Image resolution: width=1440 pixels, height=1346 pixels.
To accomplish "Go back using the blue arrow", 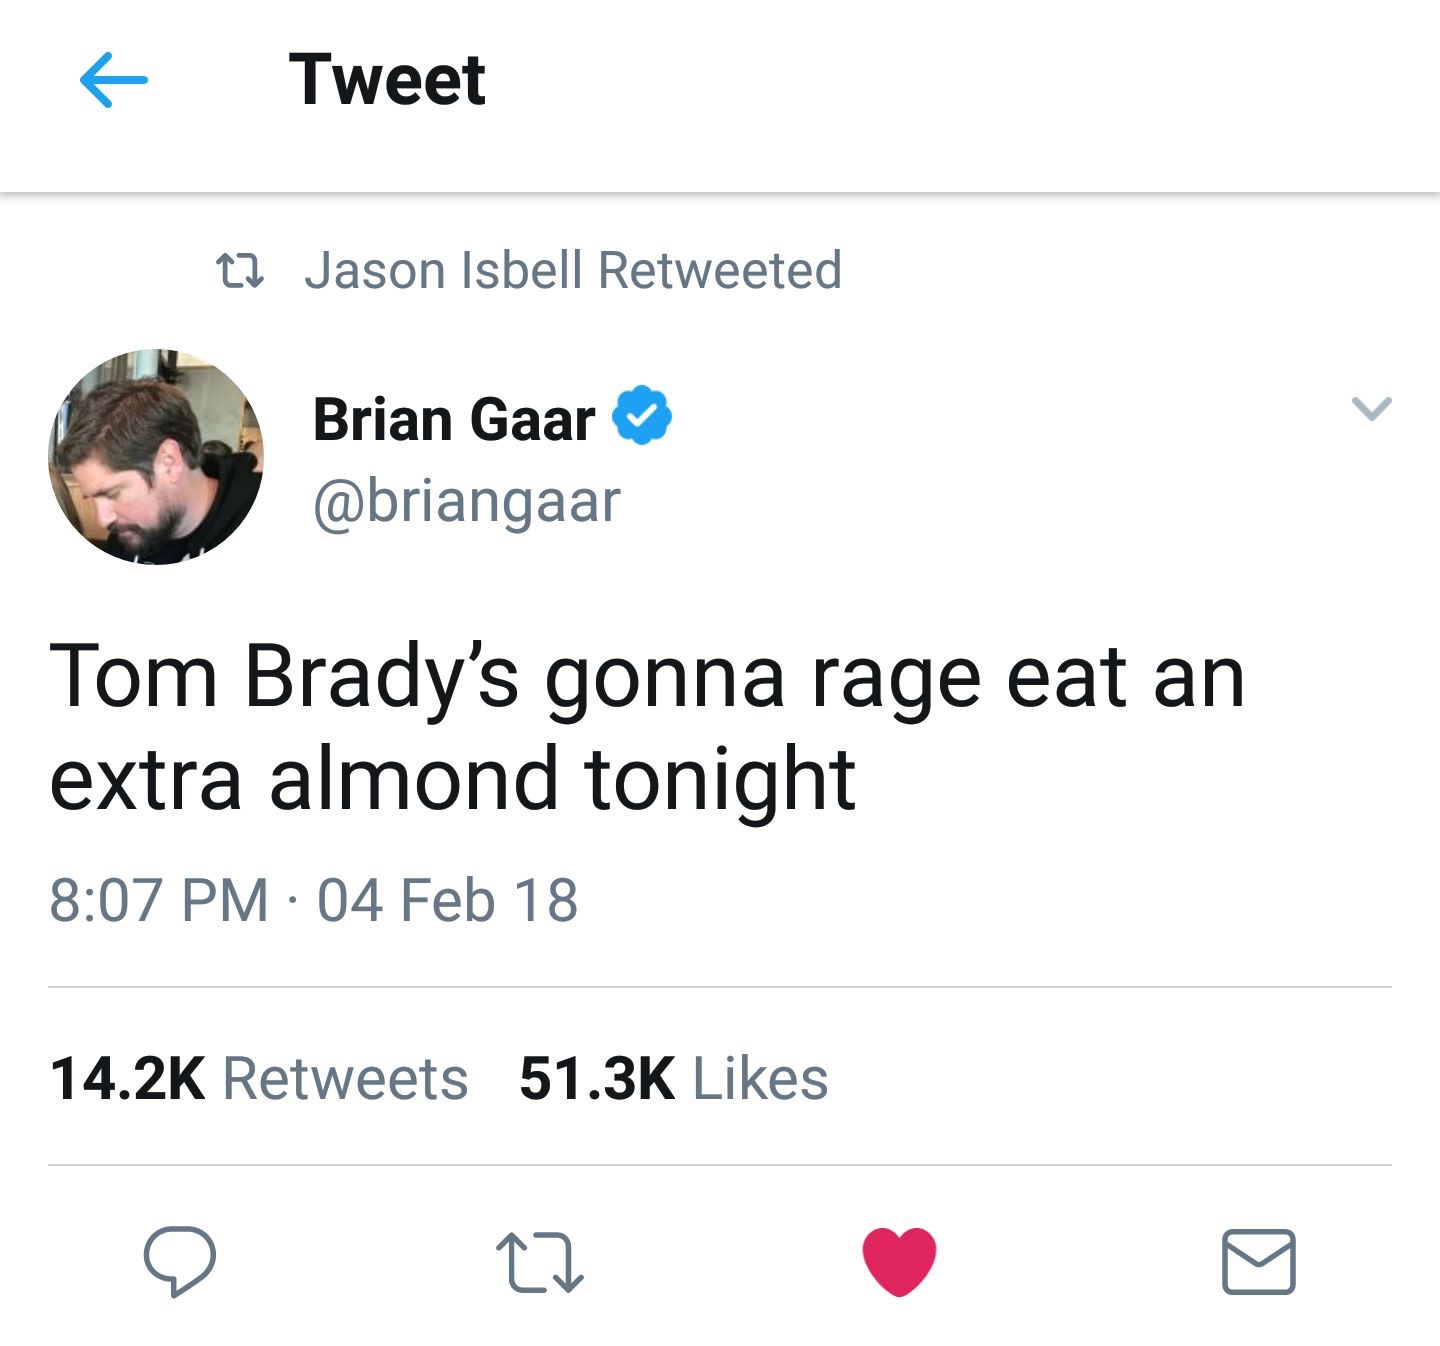I will tap(113, 80).
